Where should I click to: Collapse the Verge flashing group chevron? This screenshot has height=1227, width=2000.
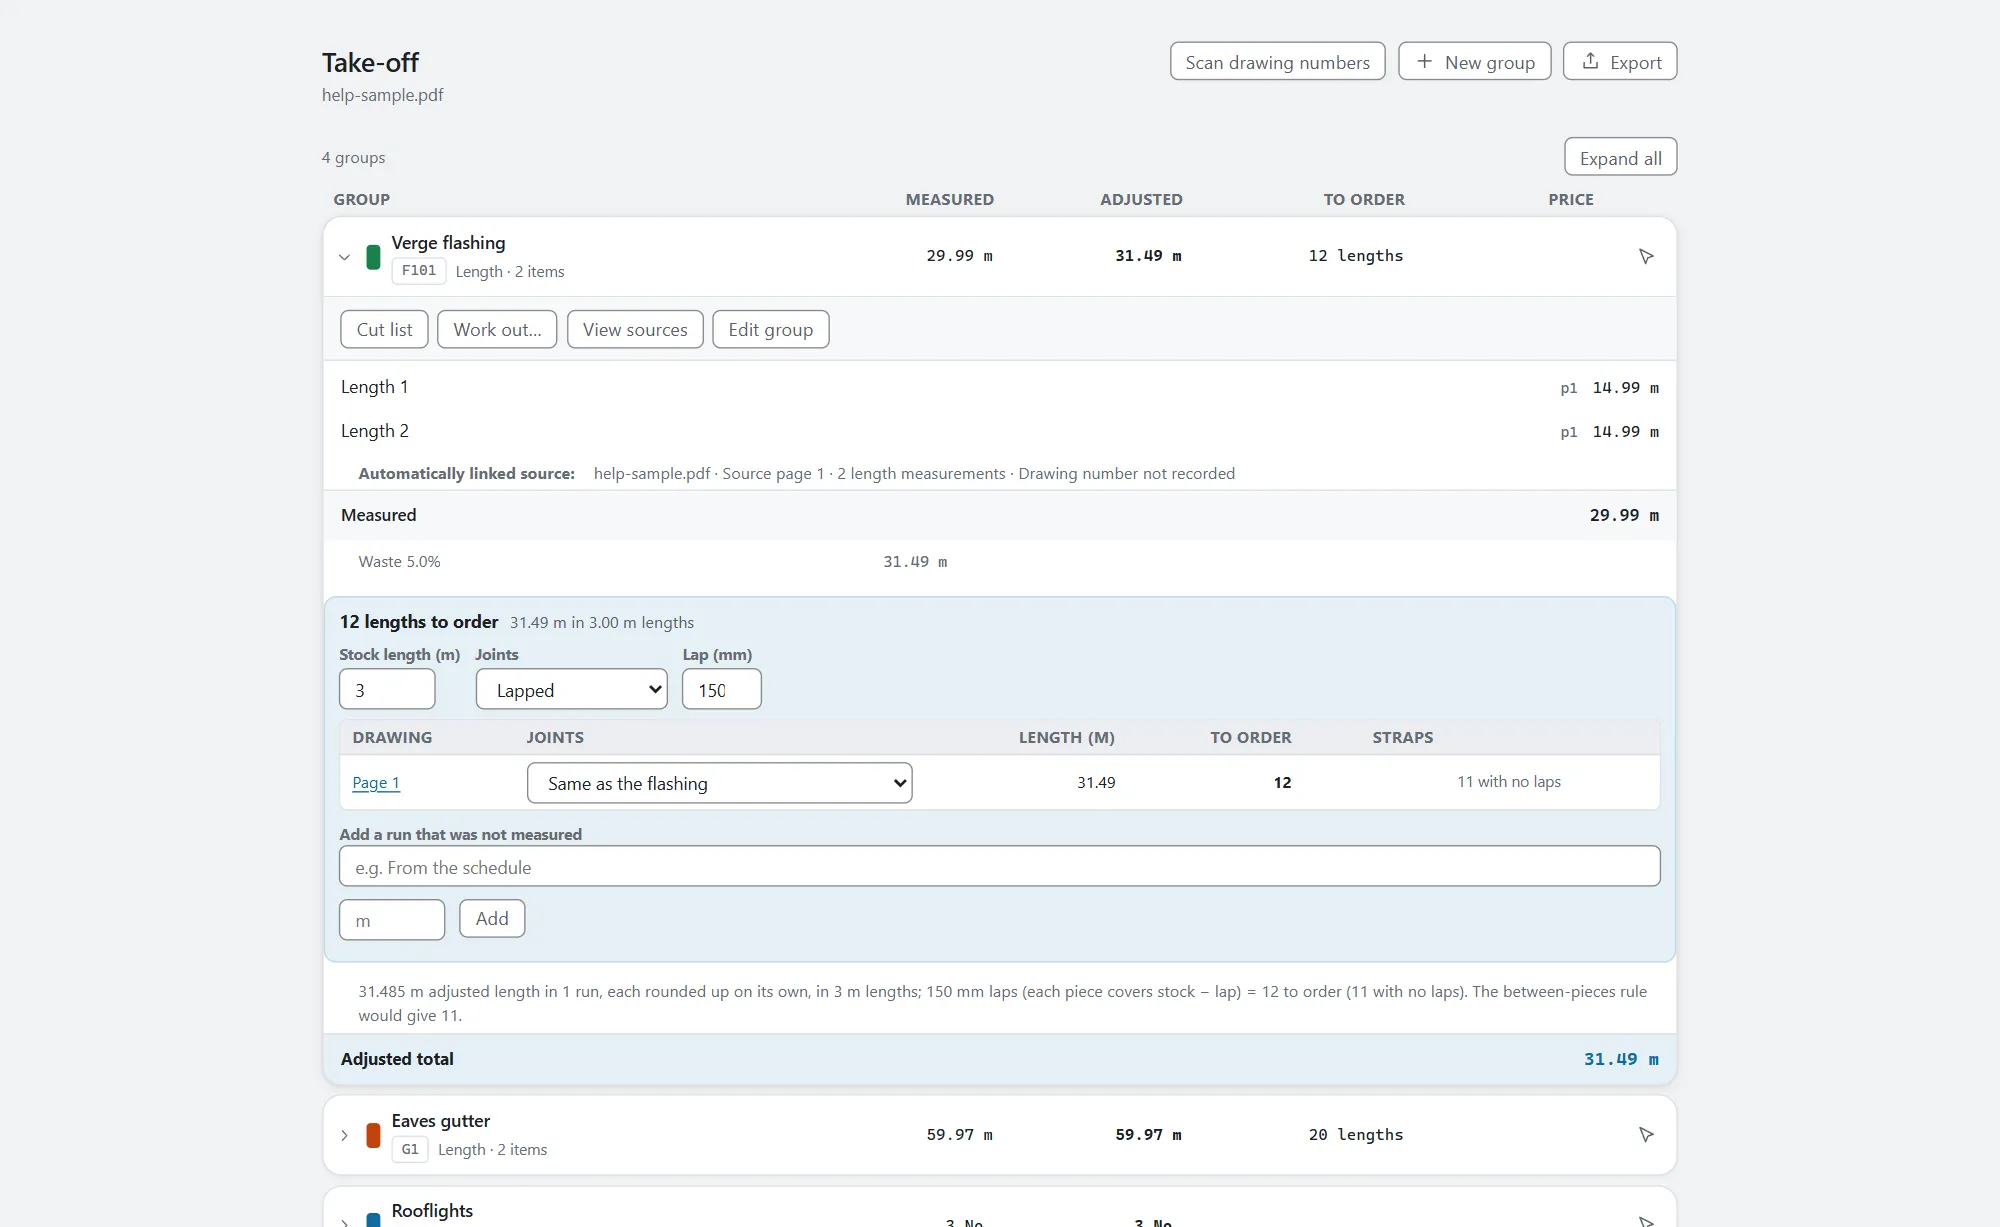pyautogui.click(x=344, y=257)
